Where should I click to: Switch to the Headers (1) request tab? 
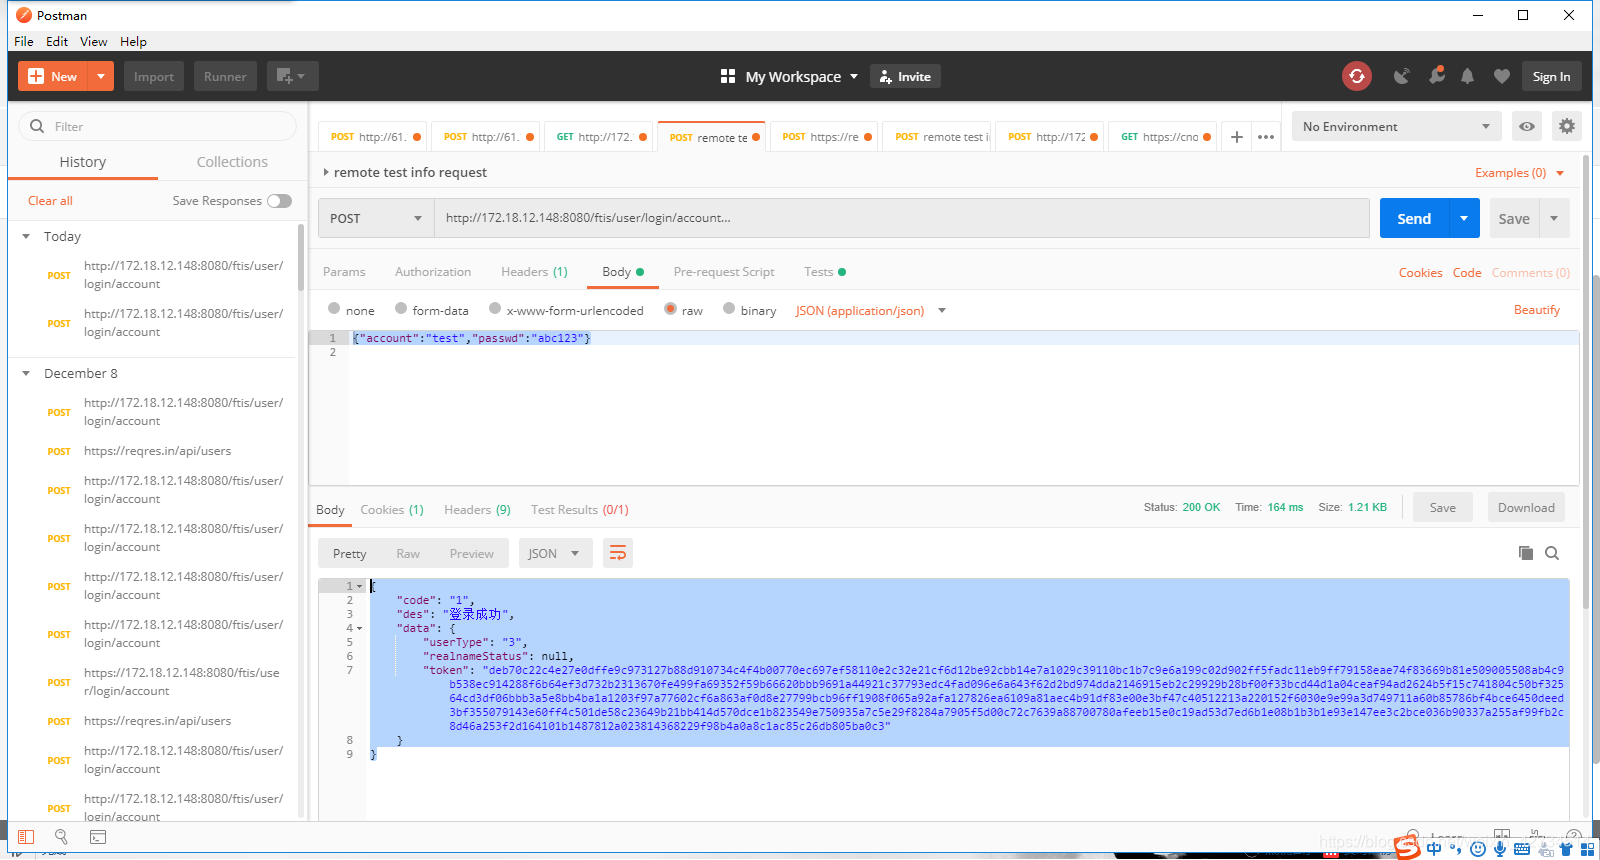(x=534, y=272)
